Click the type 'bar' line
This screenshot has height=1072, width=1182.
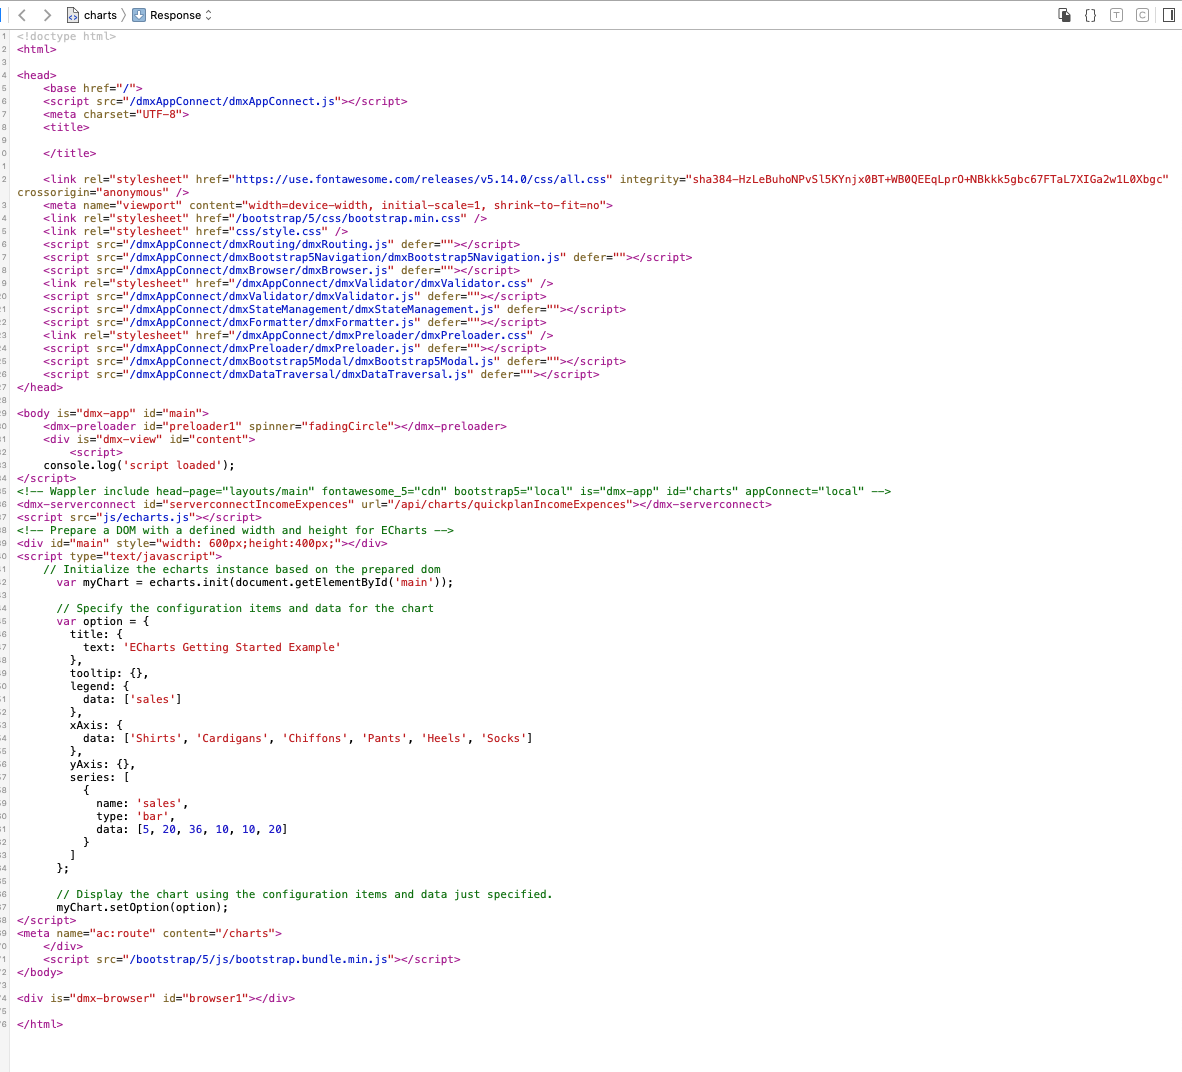tap(136, 816)
